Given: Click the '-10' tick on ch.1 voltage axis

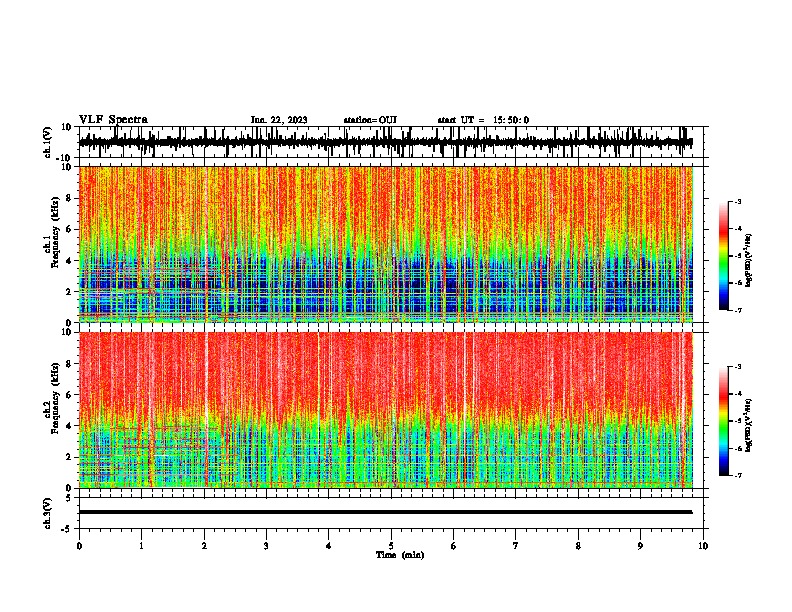Looking at the screenshot, I should pyautogui.click(x=64, y=157).
